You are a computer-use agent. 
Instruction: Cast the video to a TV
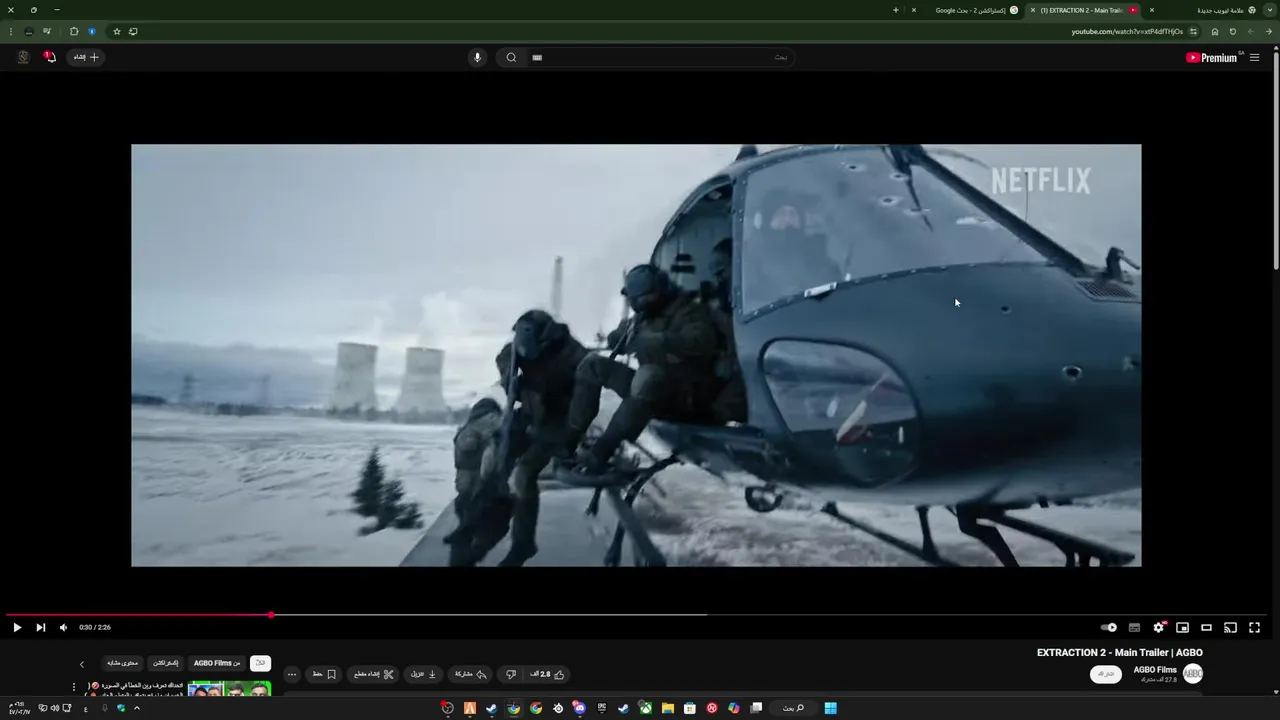point(1230,628)
